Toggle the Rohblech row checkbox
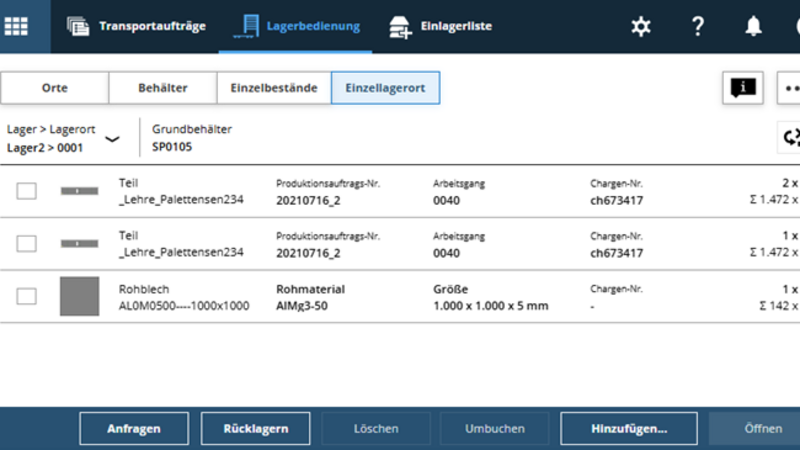This screenshot has width=800, height=450. tap(27, 296)
